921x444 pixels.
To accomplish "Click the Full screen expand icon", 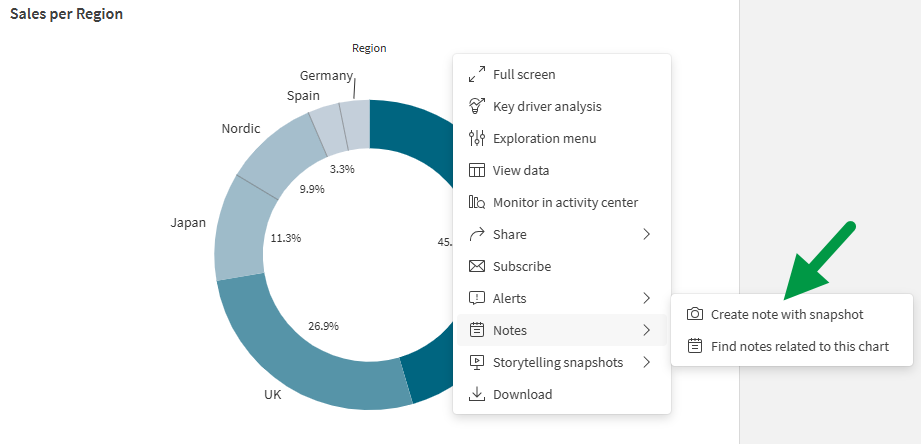I will [x=477, y=74].
